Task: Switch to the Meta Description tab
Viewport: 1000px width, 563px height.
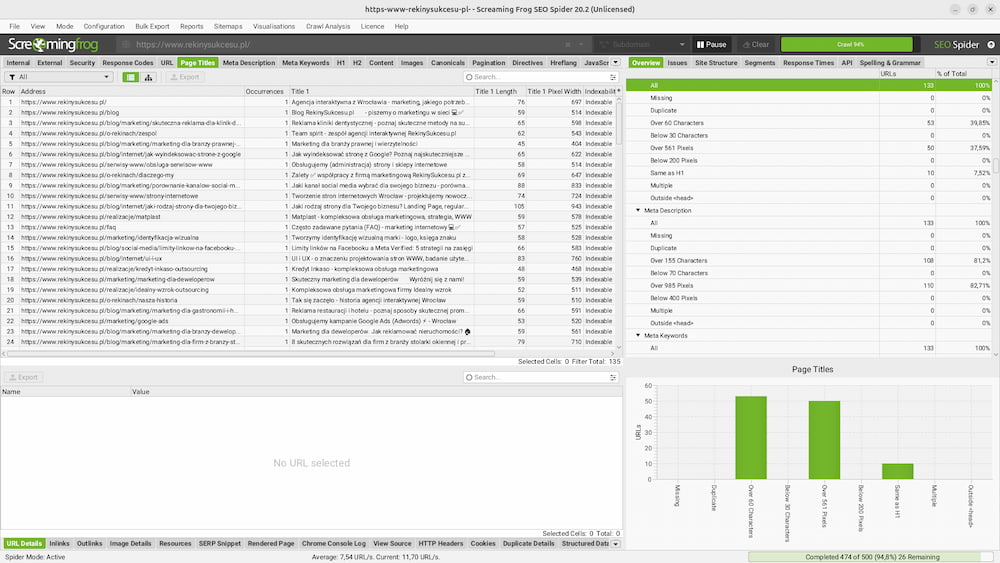Action: 249,62
